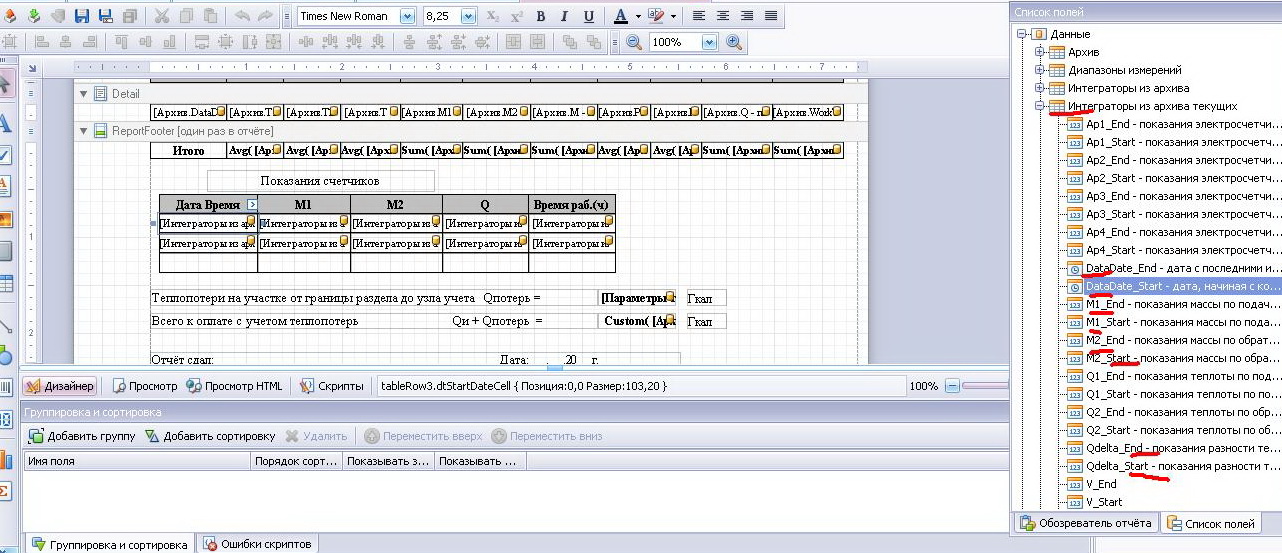Click the make same size icon

(x=274, y=42)
